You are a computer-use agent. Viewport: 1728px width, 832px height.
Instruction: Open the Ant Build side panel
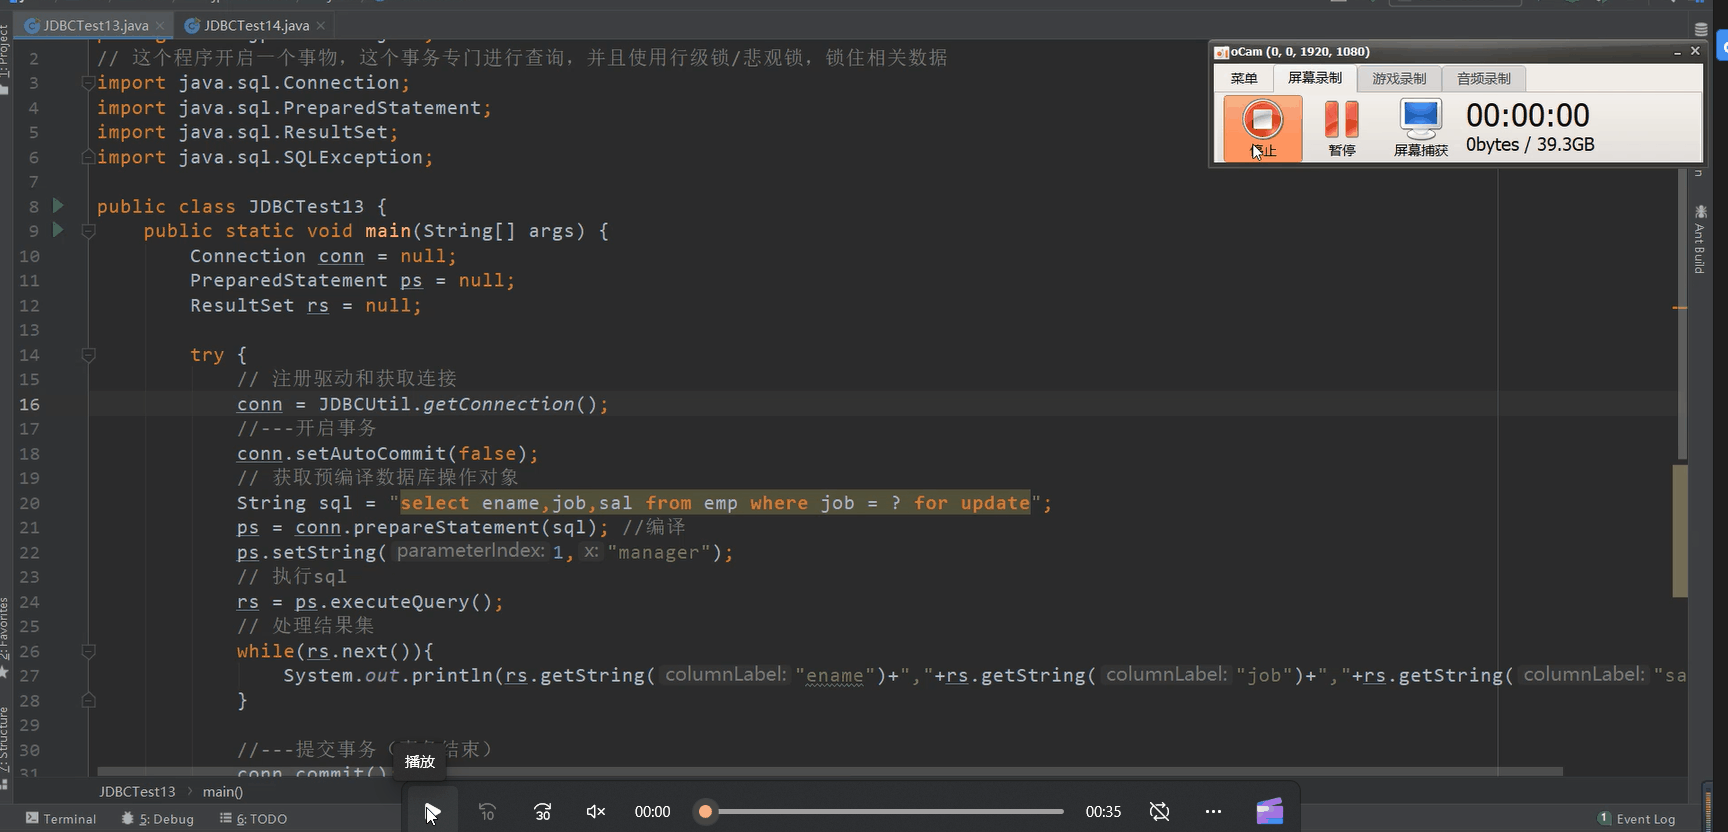pos(1699,239)
